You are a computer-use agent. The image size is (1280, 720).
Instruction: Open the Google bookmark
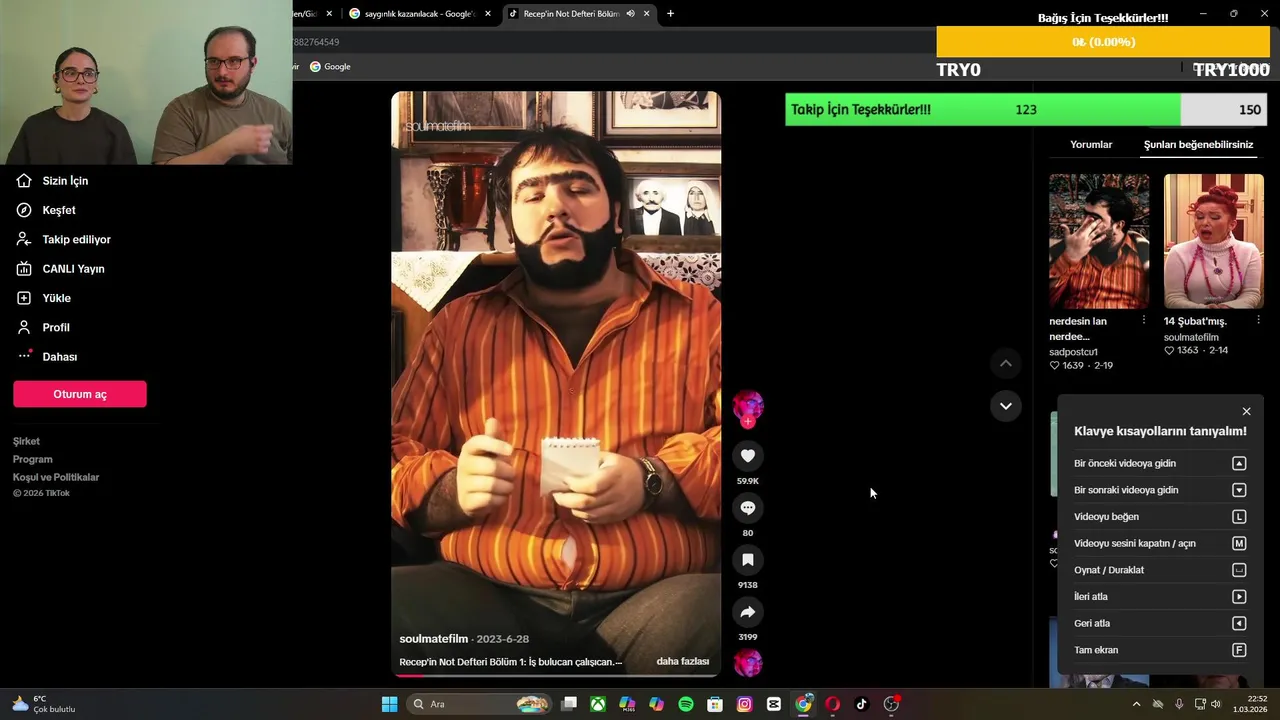(x=330, y=67)
